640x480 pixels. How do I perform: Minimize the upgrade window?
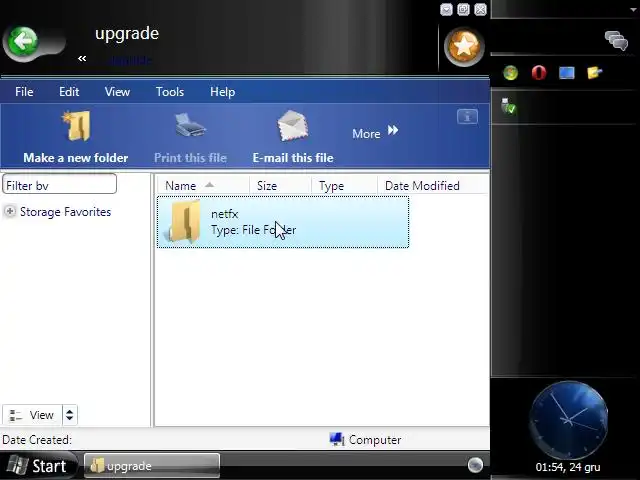tap(446, 9)
